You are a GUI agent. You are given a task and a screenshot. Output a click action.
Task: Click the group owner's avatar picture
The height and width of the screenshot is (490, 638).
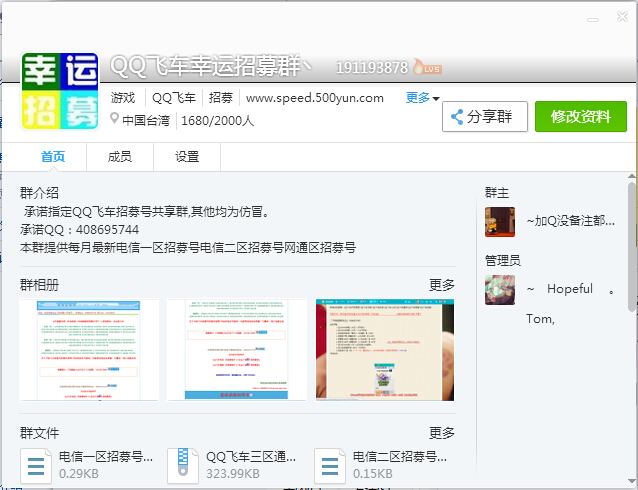point(500,222)
